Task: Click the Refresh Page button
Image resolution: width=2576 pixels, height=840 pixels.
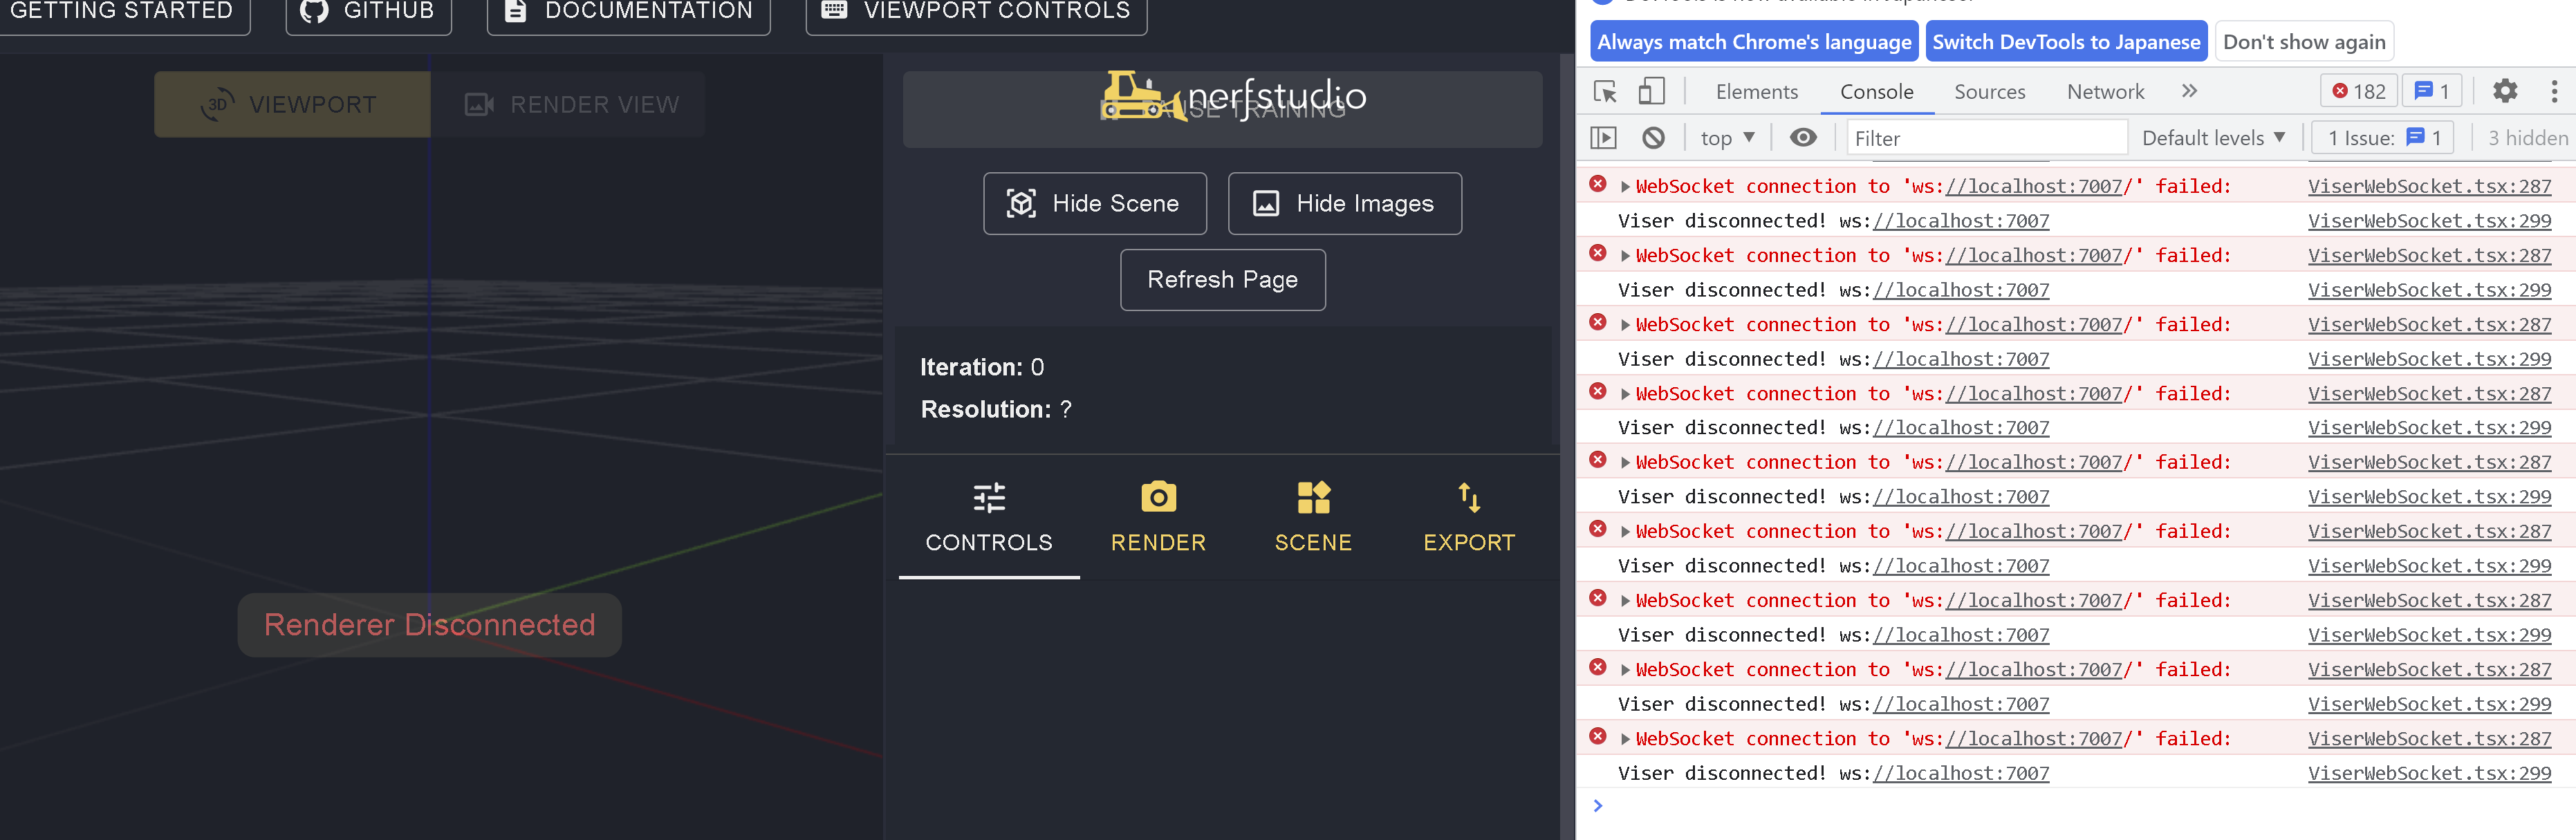Action: click(x=1222, y=279)
